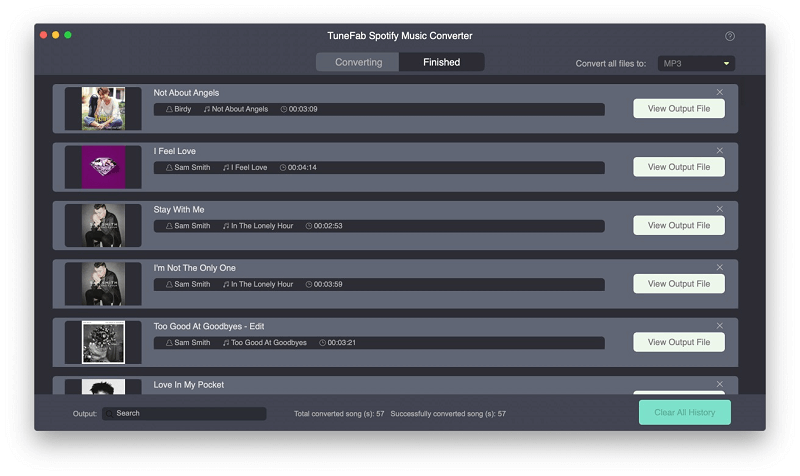Open the help question mark icon

pos(729,36)
